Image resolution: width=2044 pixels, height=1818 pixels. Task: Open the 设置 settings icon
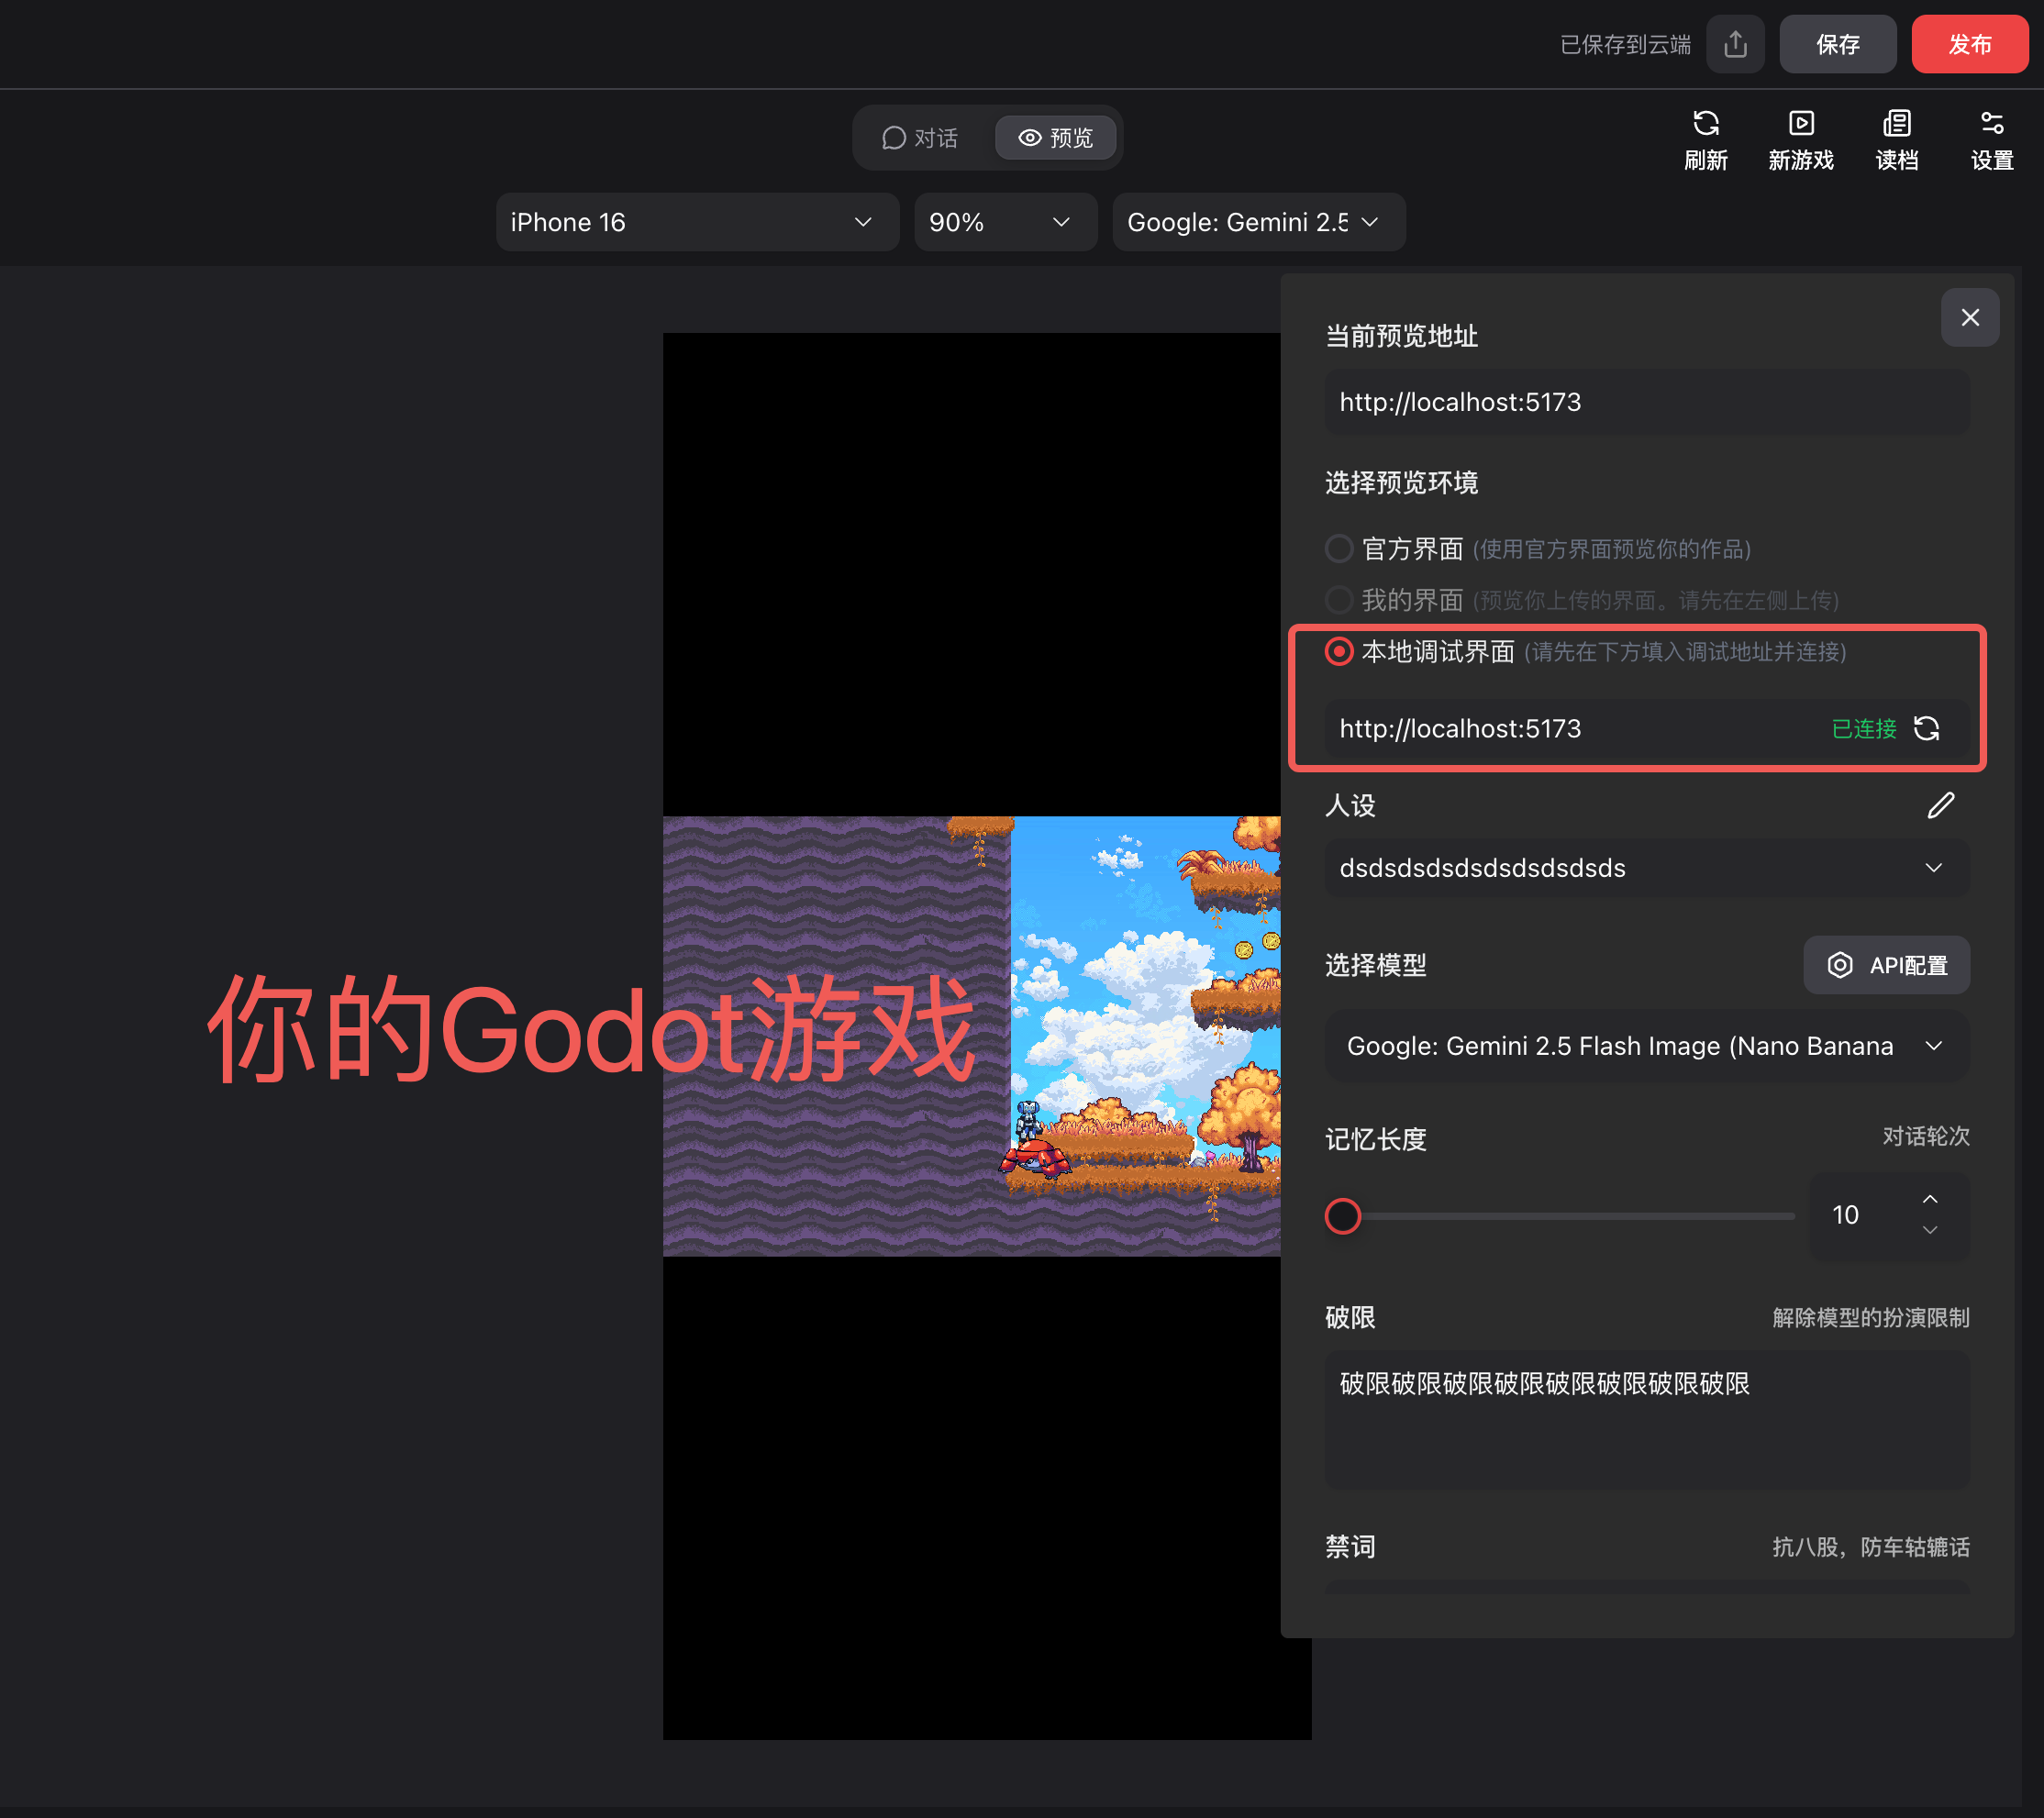click(x=1991, y=124)
